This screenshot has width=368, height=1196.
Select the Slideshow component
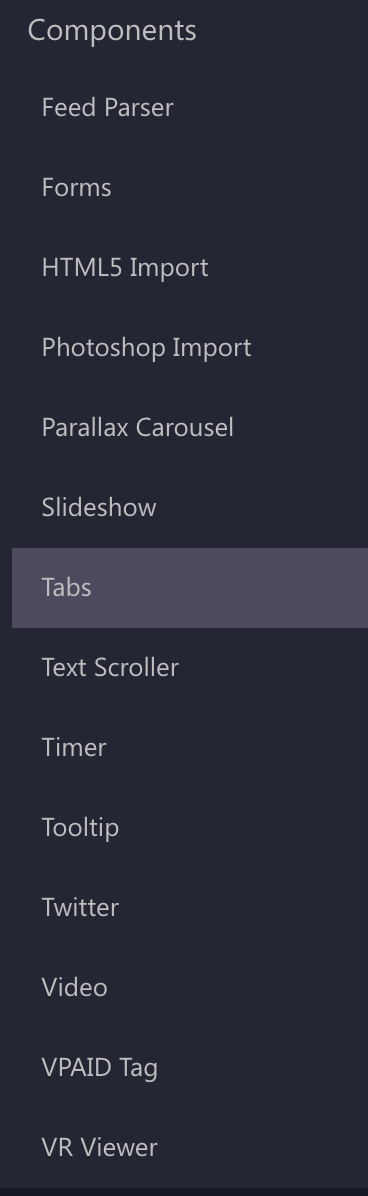click(x=189, y=508)
